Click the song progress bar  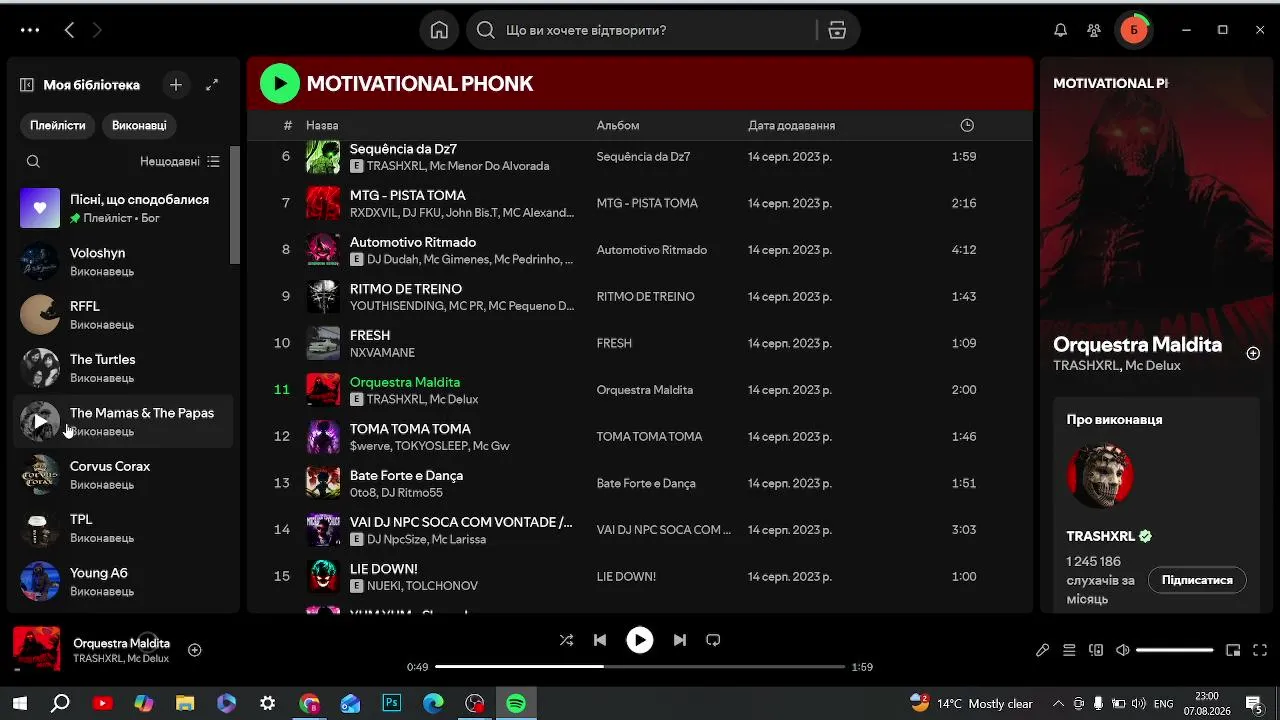click(x=640, y=667)
